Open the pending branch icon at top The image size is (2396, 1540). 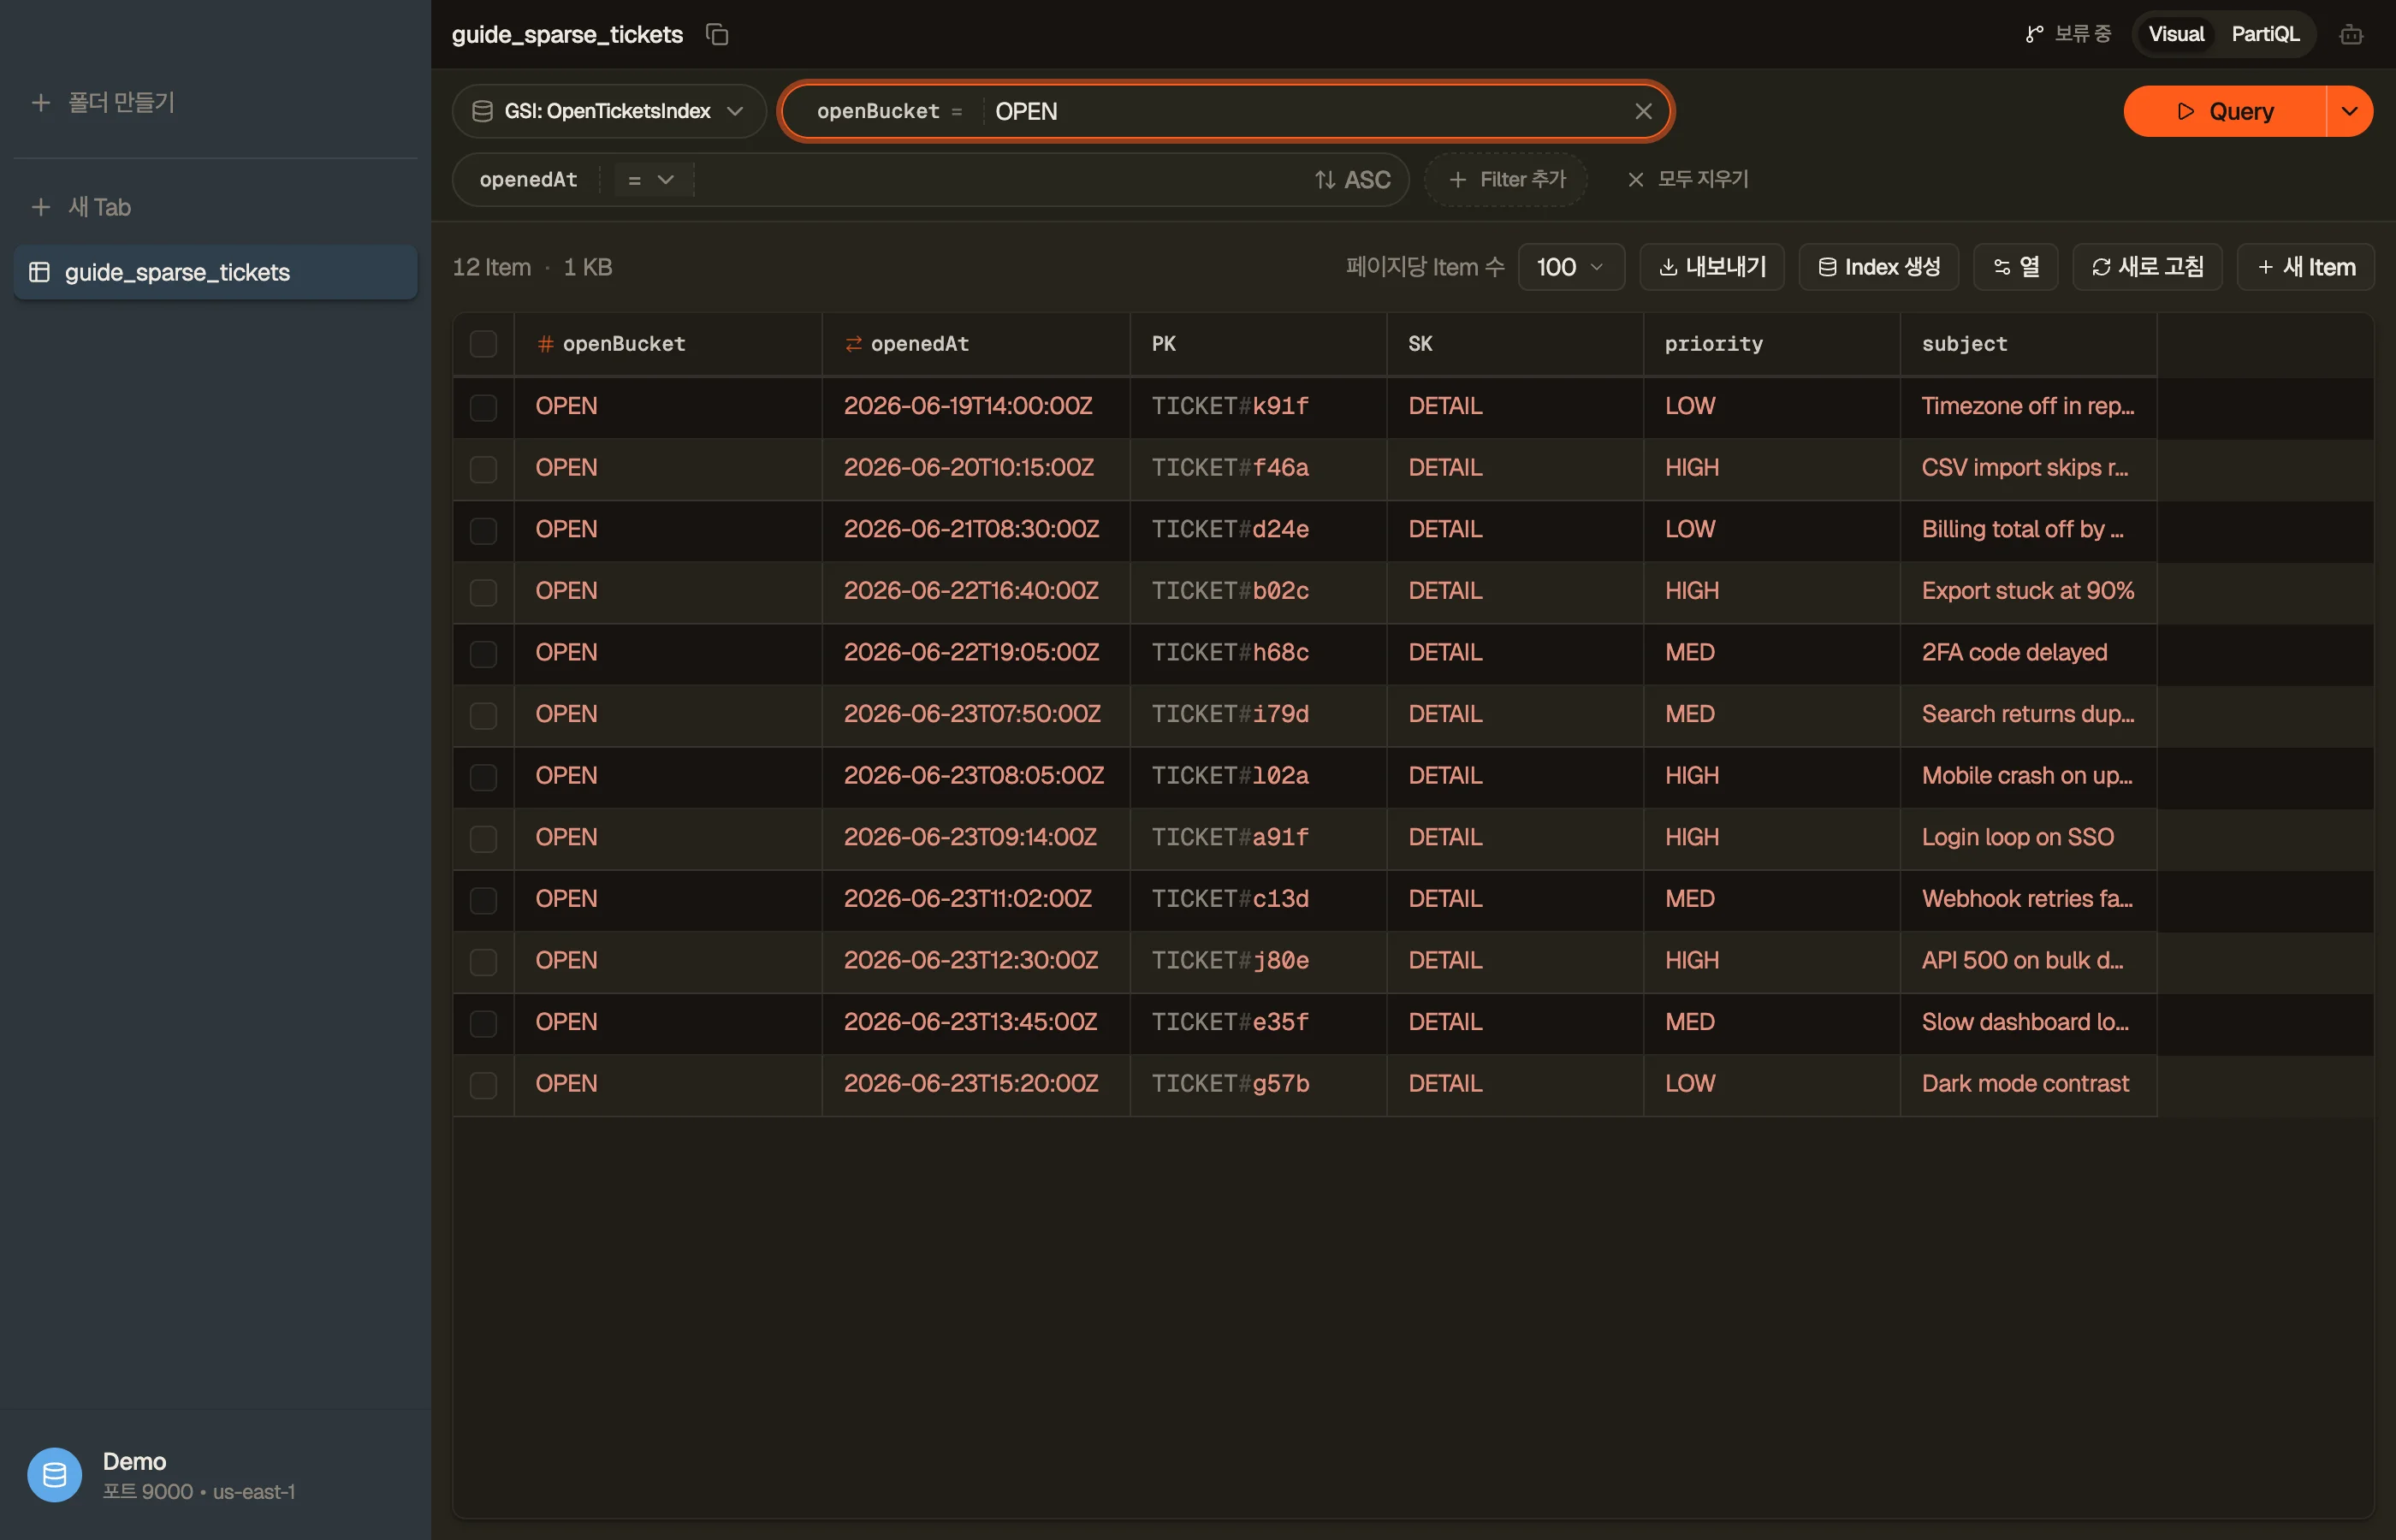2033,34
